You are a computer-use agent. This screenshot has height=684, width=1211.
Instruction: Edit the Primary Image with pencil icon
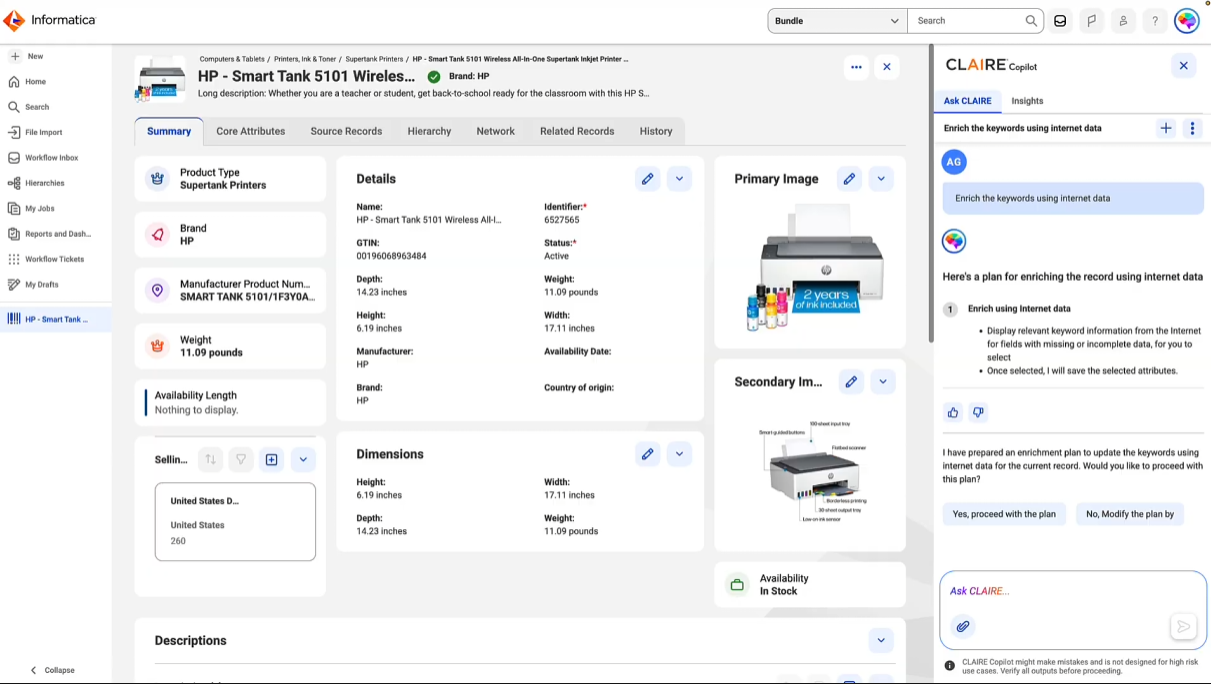click(x=849, y=179)
